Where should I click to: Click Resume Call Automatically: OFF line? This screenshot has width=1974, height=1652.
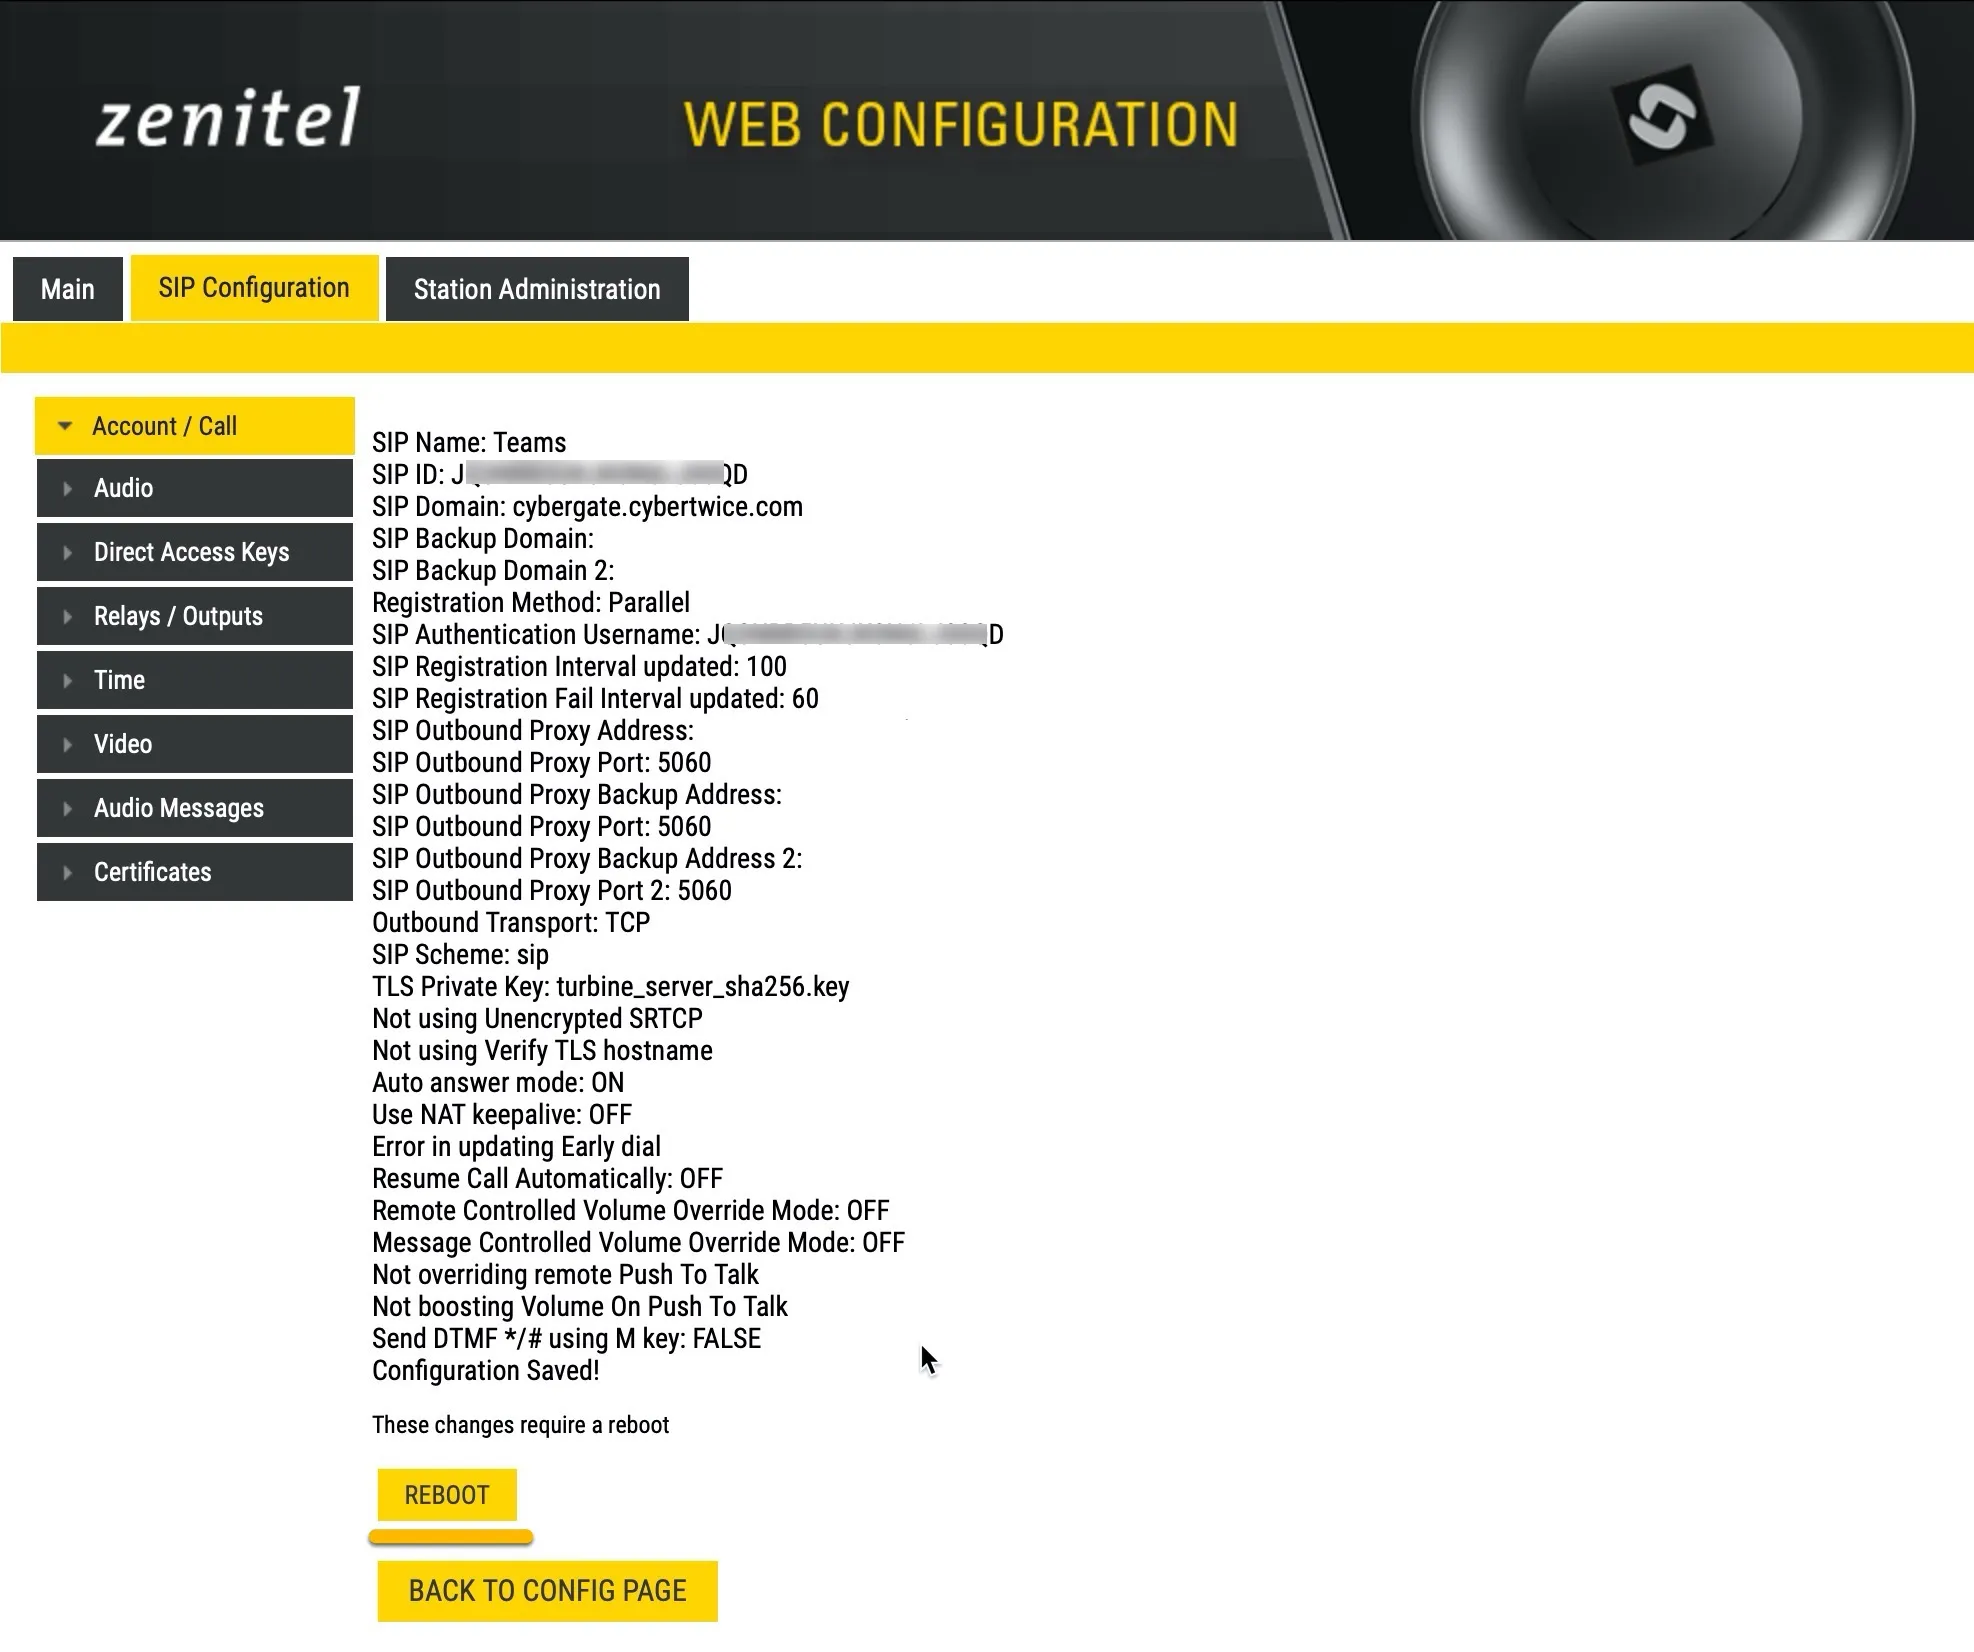[x=547, y=1179]
